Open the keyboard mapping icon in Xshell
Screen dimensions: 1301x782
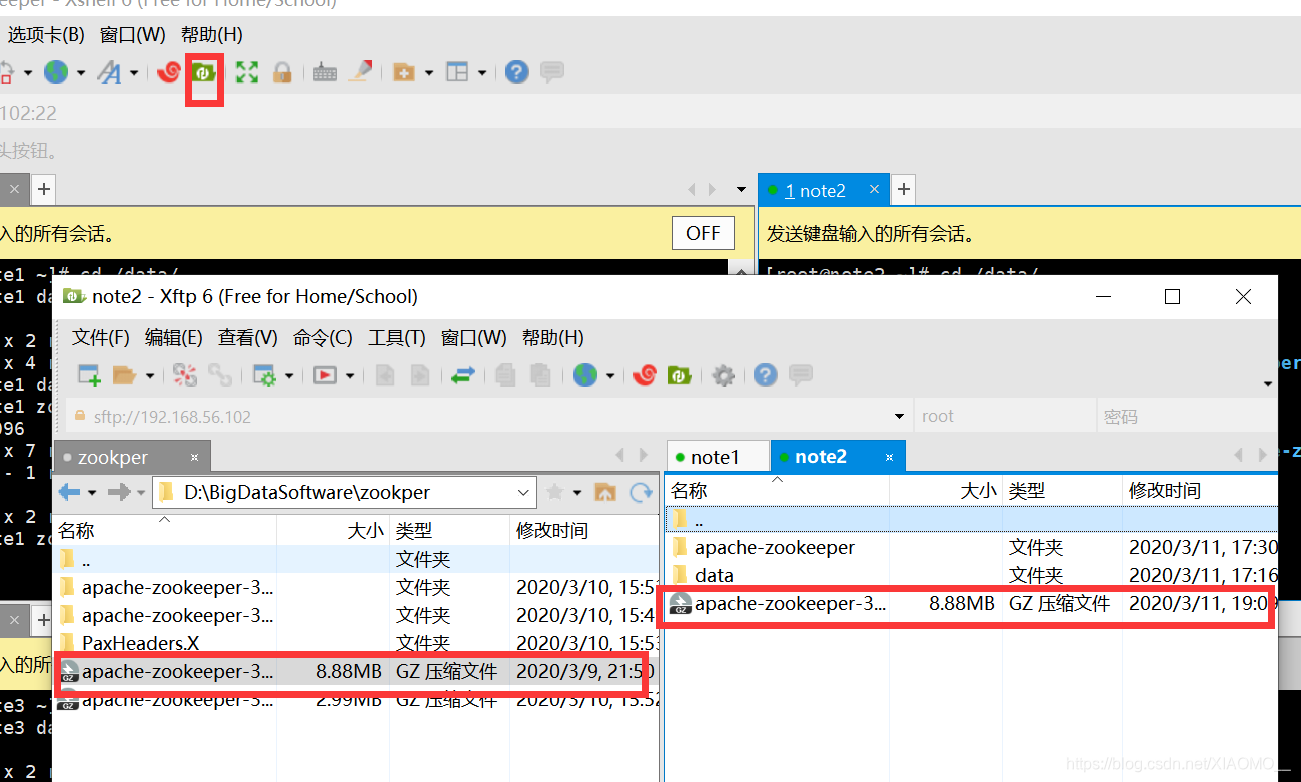click(x=324, y=72)
